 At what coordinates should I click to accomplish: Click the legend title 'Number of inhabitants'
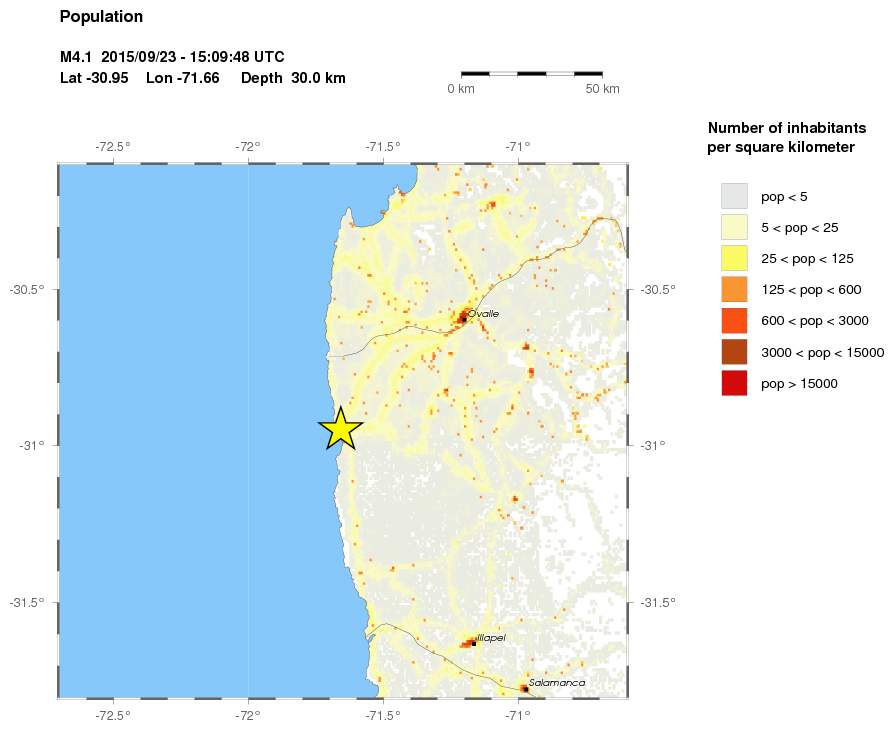780,128
